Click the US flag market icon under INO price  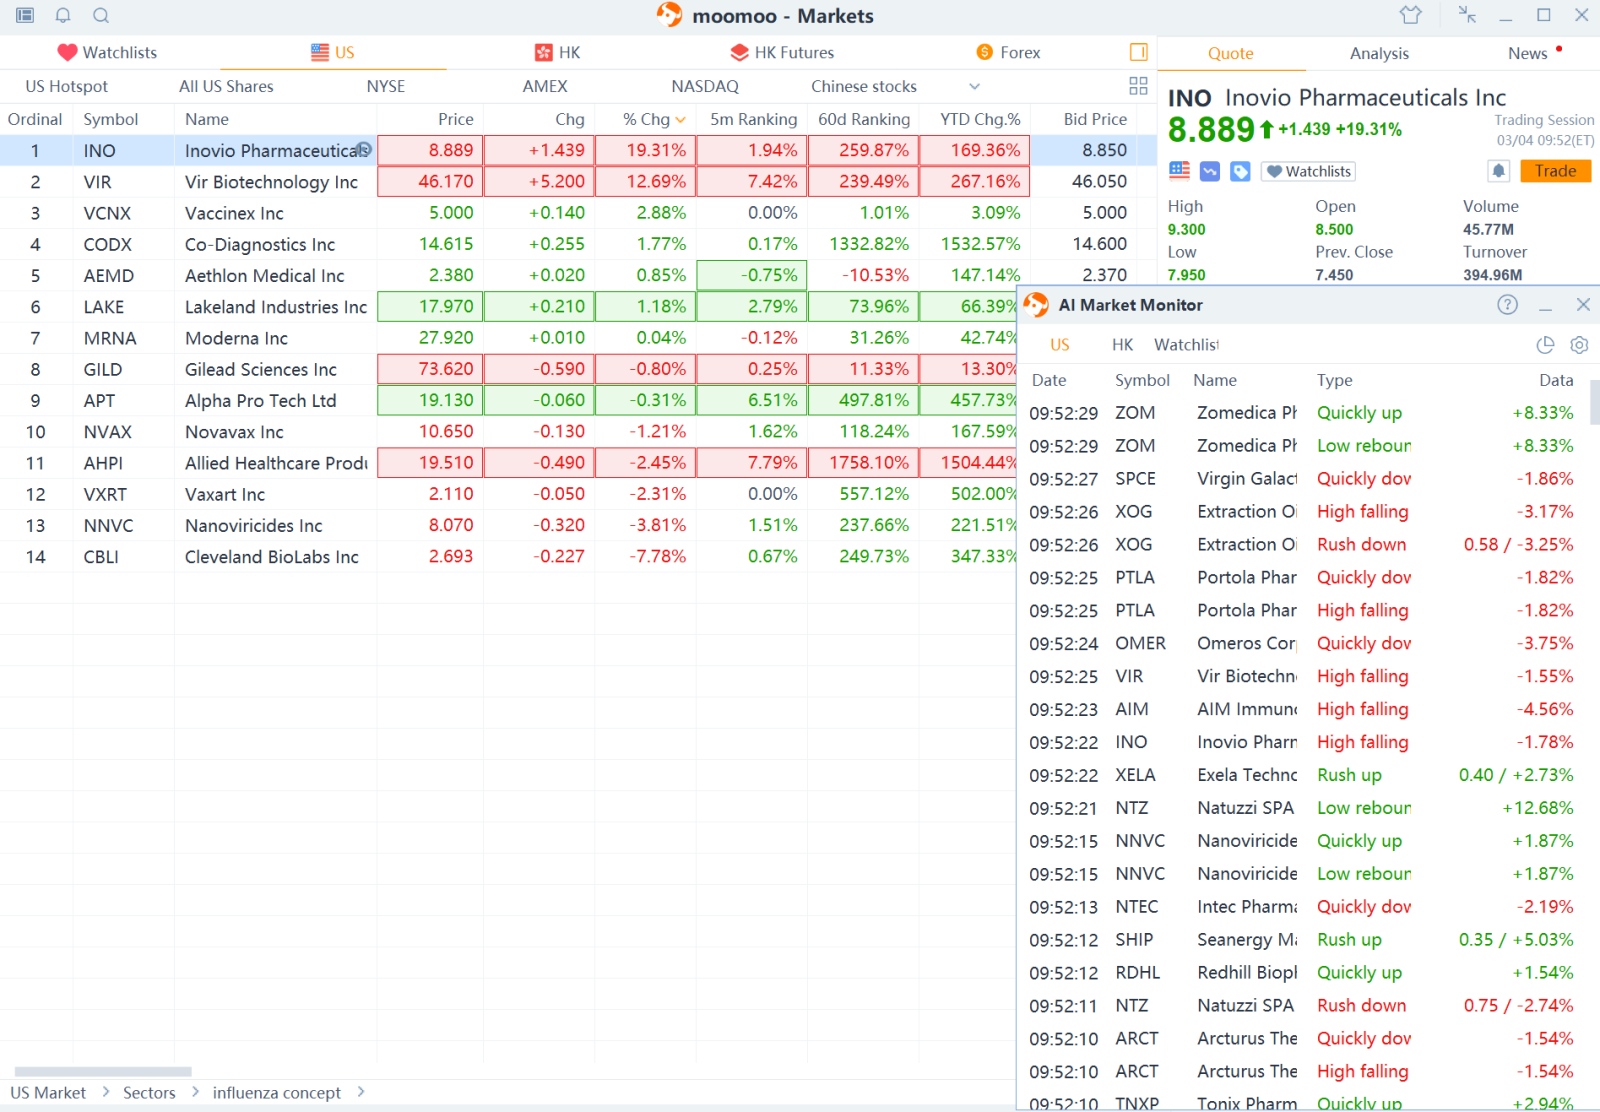pyautogui.click(x=1180, y=171)
